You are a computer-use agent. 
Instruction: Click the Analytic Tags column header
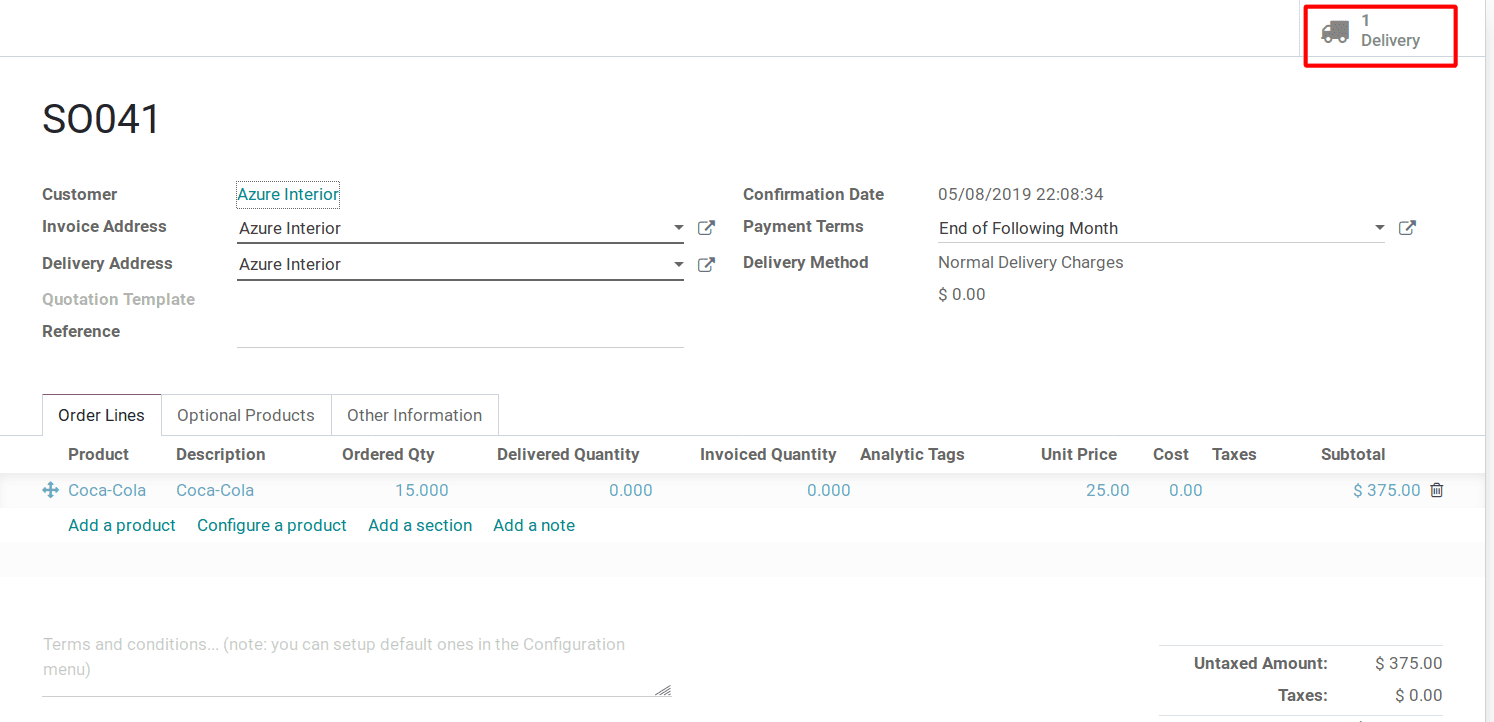(x=912, y=454)
